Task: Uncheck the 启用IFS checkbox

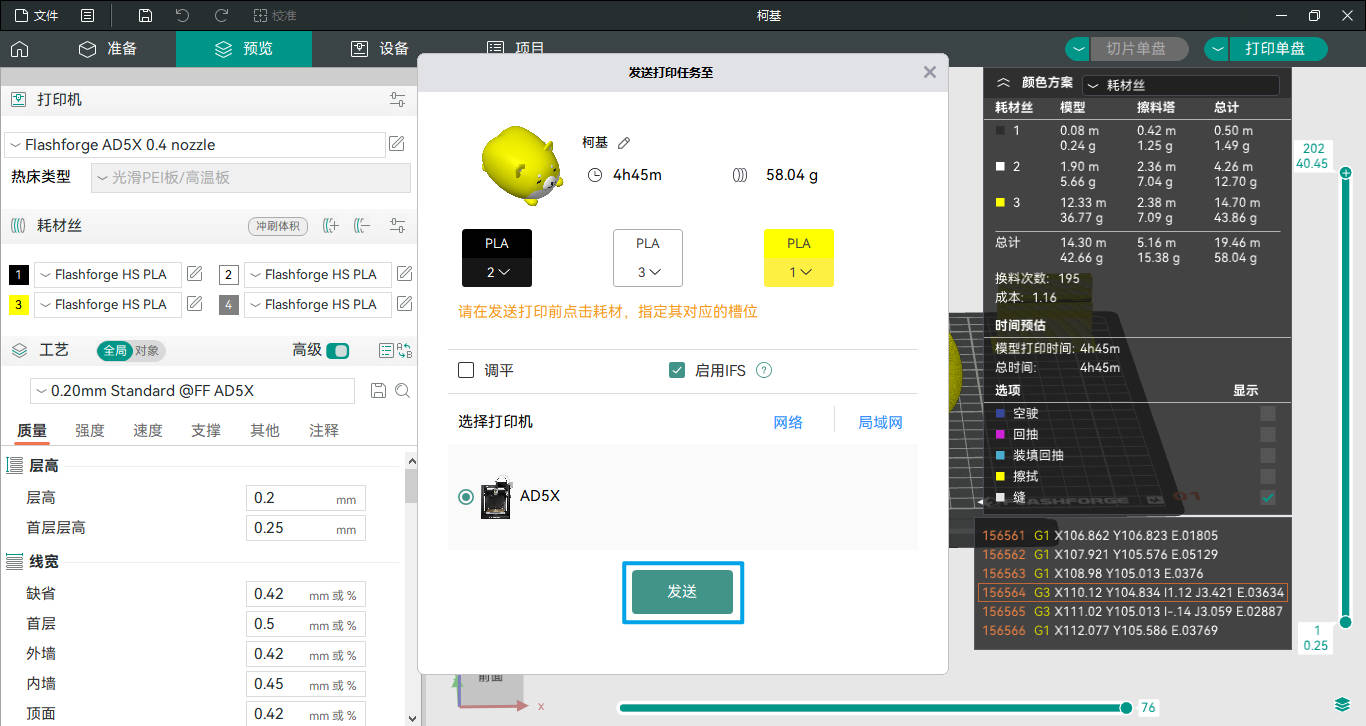Action: 677,370
